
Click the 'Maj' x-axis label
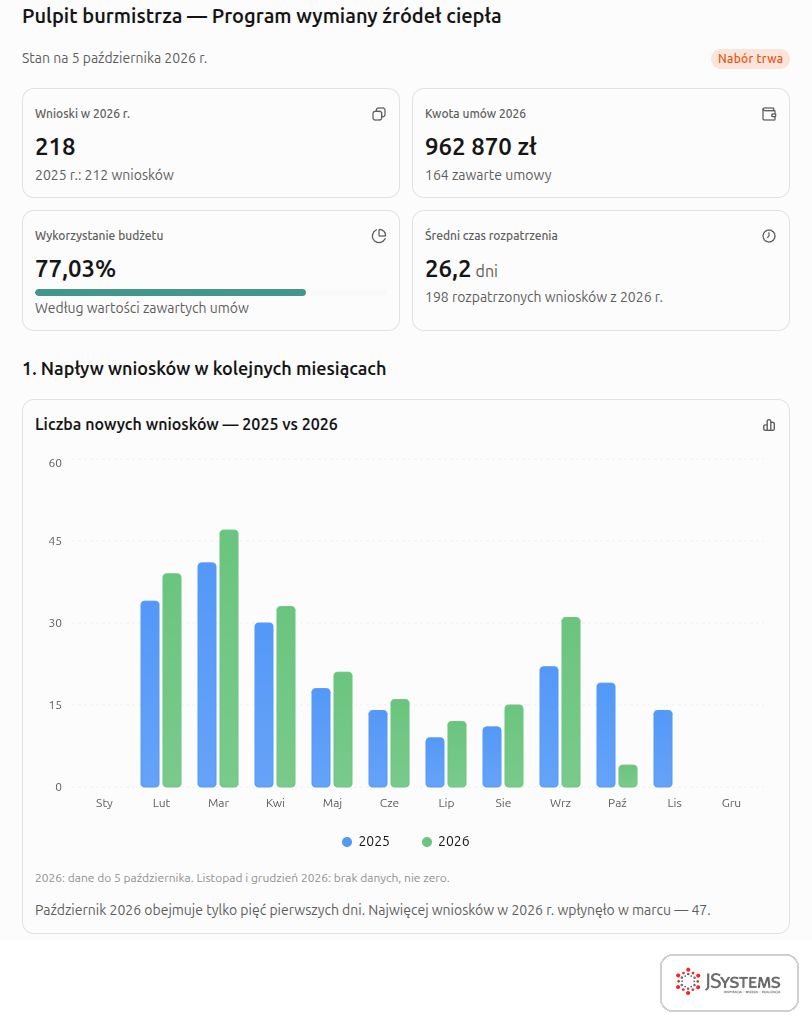click(x=332, y=803)
